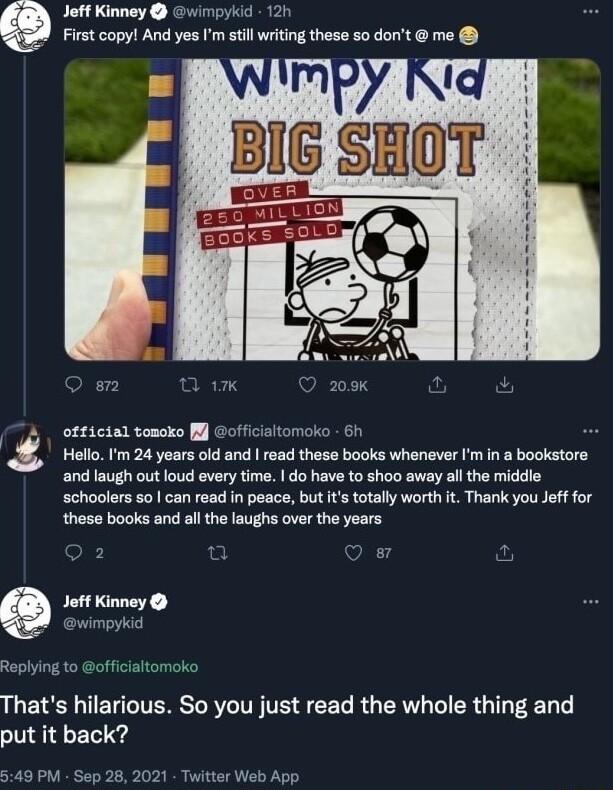Share the Big Shot book tweet
Image resolution: width=613 pixels, height=790 pixels.
pyautogui.click(x=436, y=385)
